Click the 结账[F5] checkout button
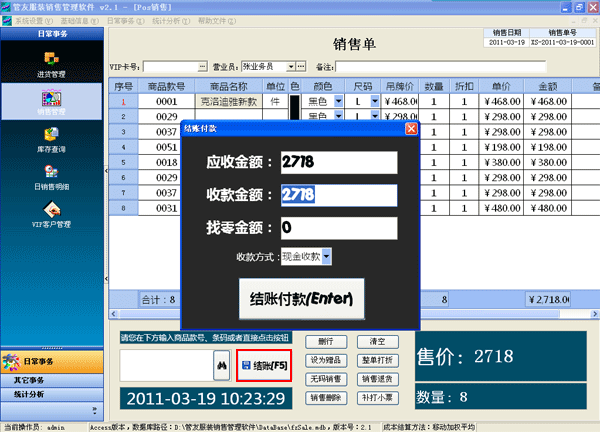 tap(264, 366)
